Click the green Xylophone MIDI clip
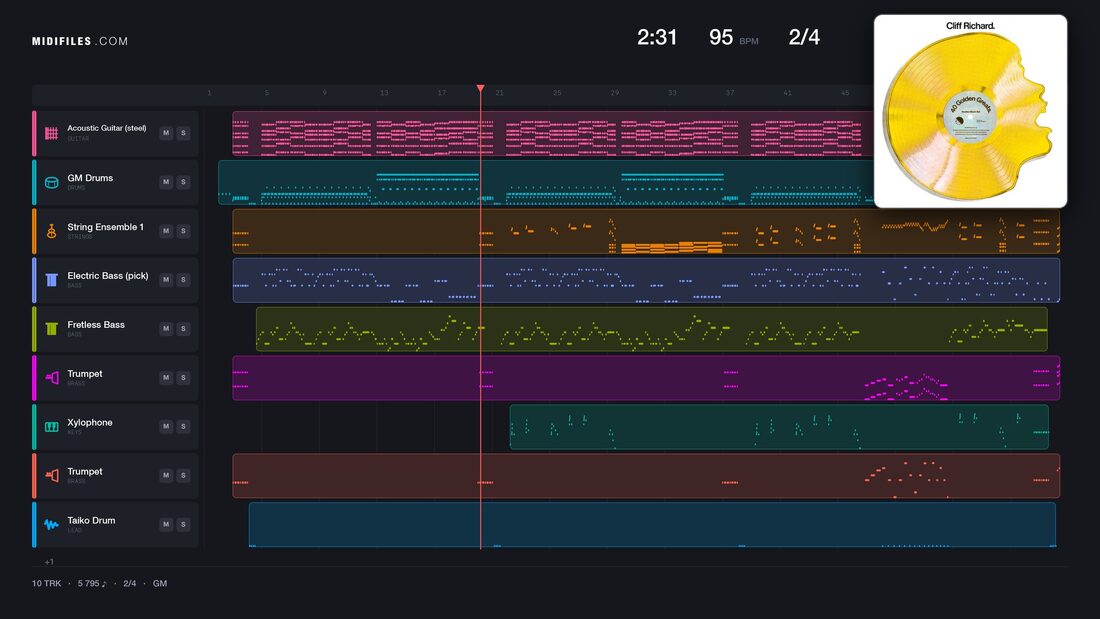This screenshot has height=619, width=1100. coord(779,427)
